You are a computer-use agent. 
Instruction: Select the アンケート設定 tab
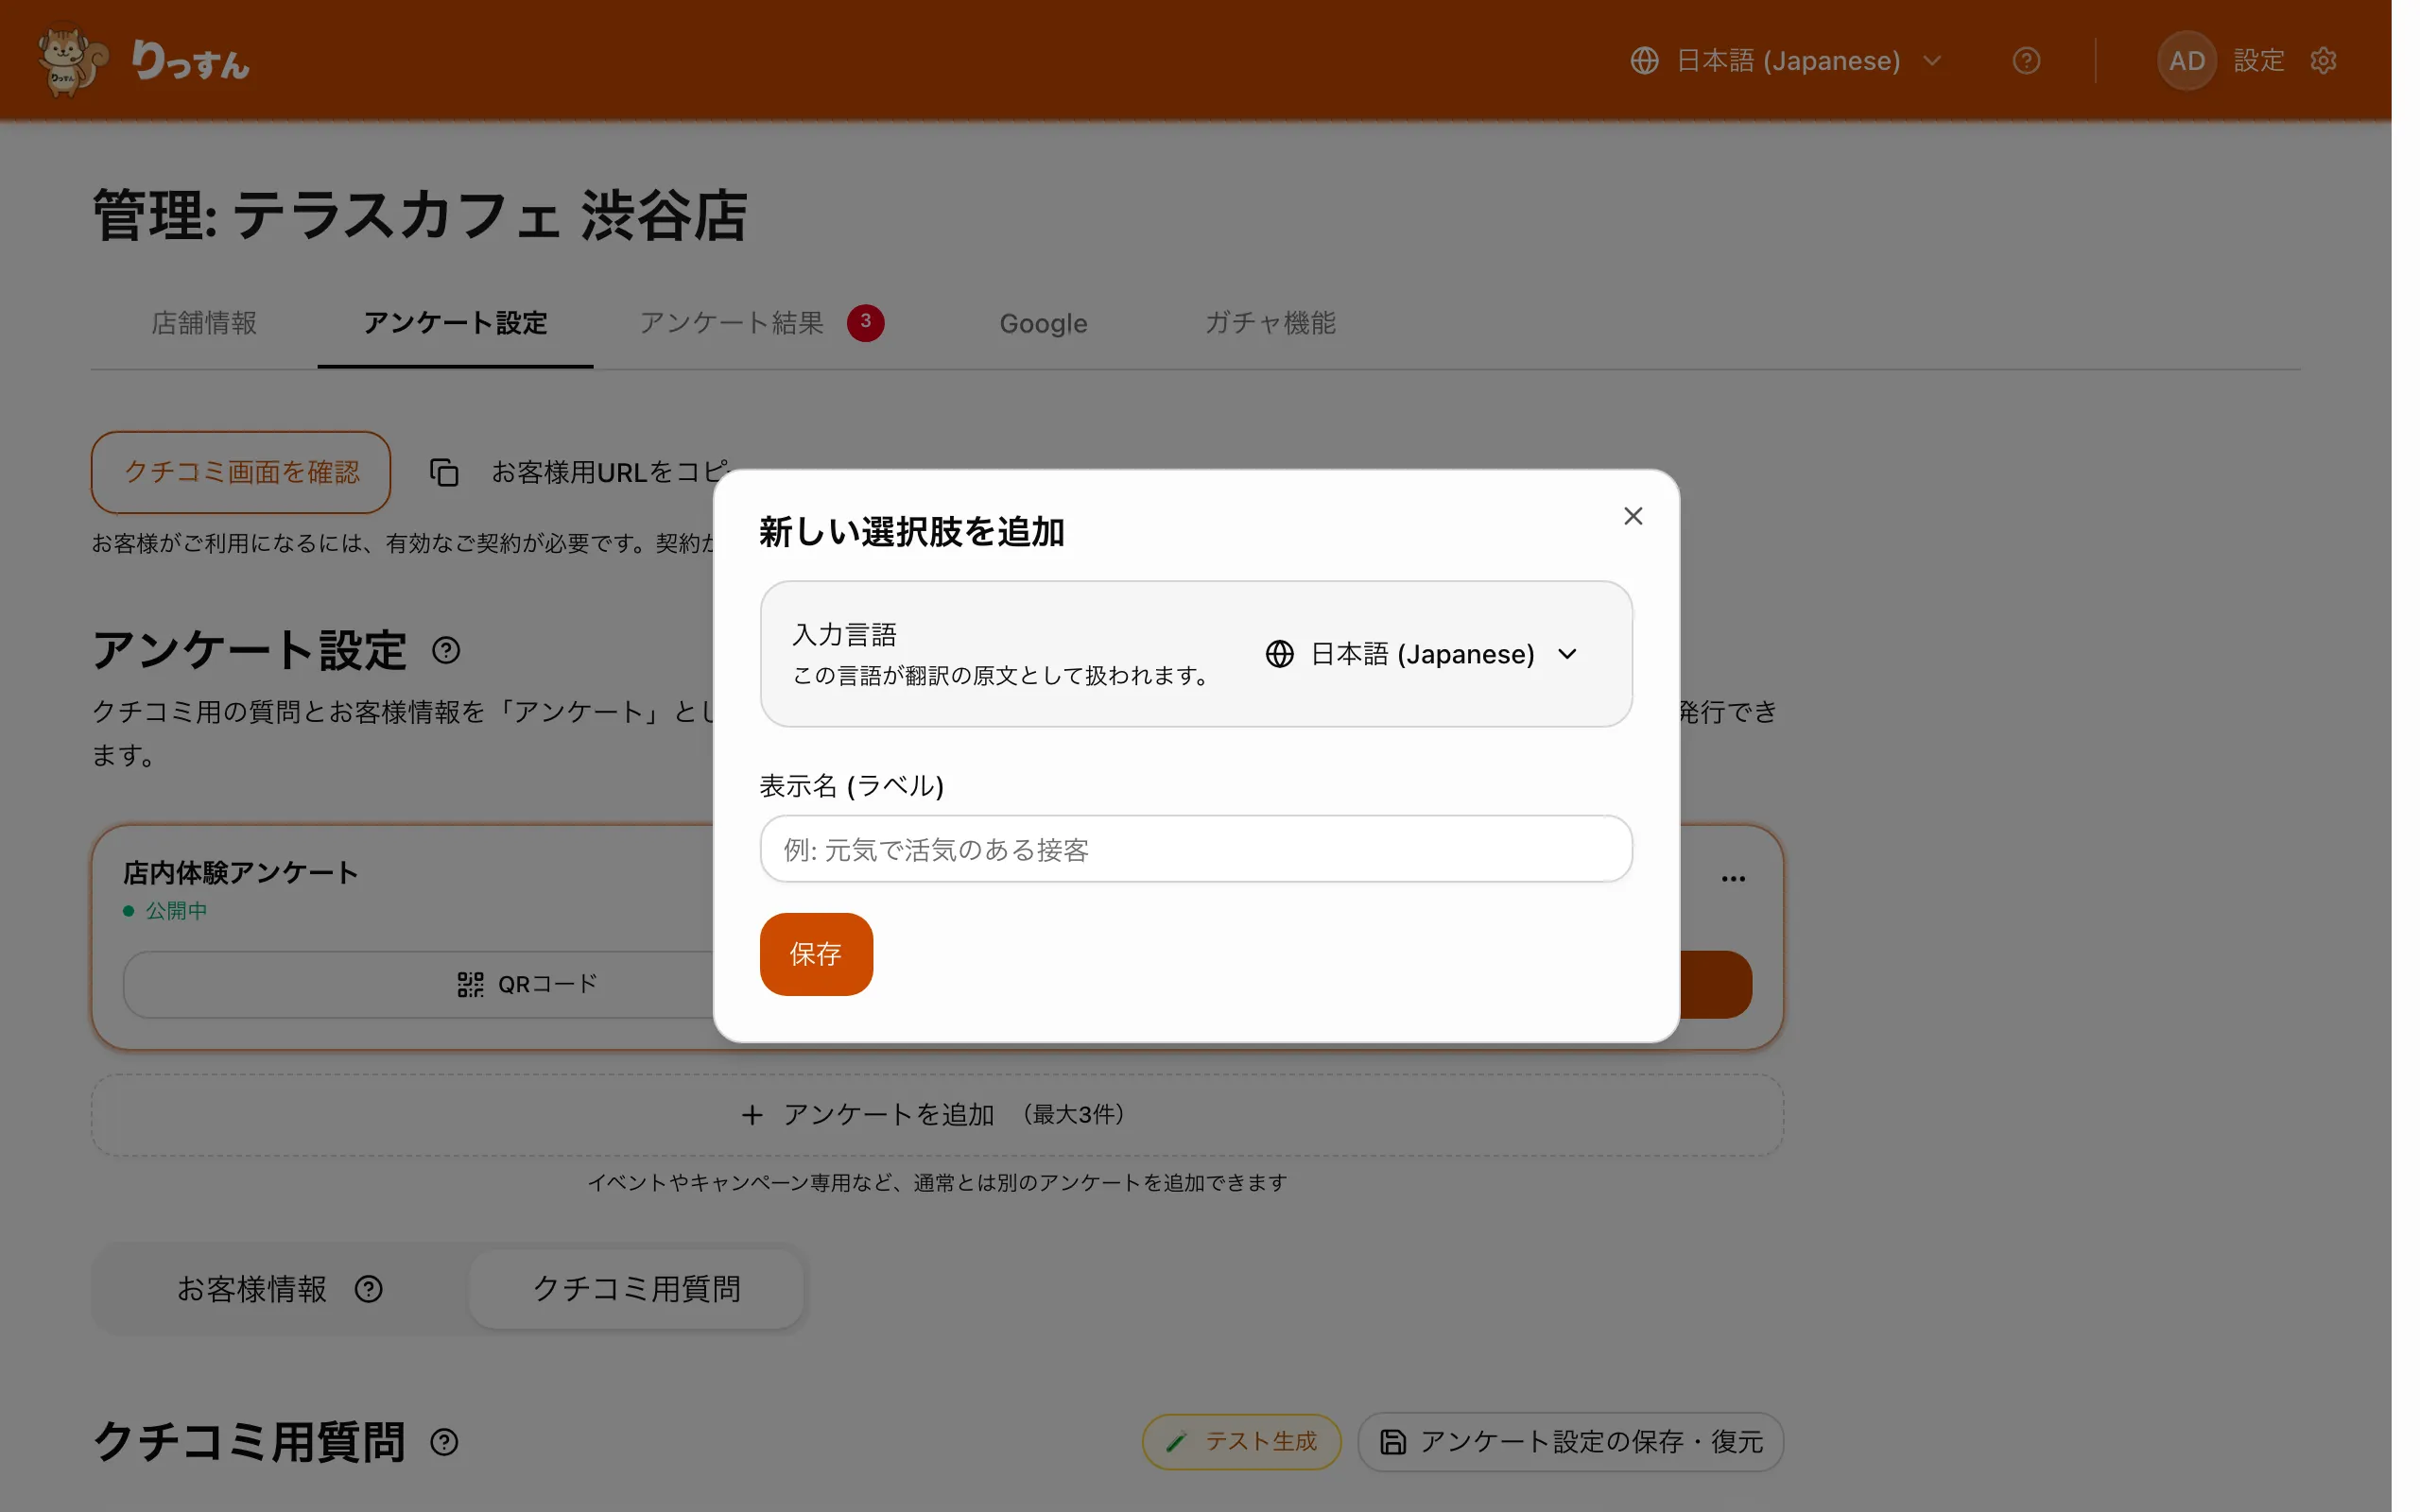[x=455, y=323]
